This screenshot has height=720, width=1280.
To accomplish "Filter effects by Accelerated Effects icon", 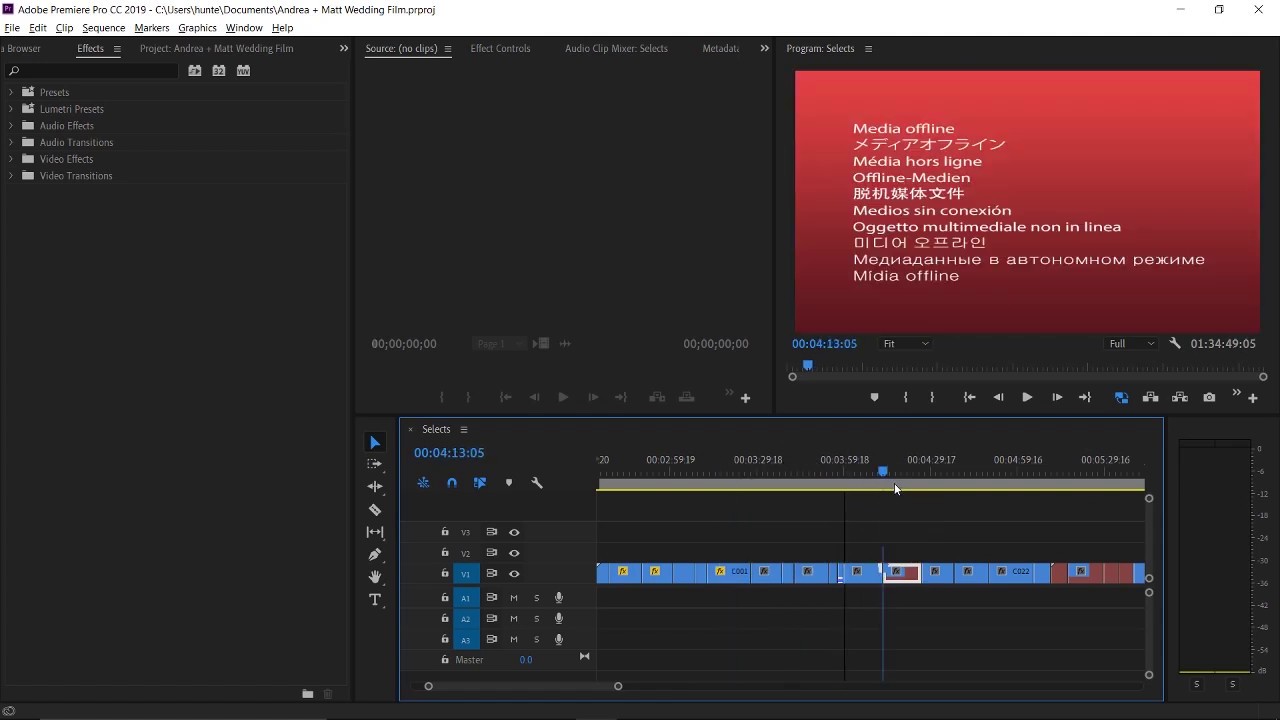I will tap(195, 71).
